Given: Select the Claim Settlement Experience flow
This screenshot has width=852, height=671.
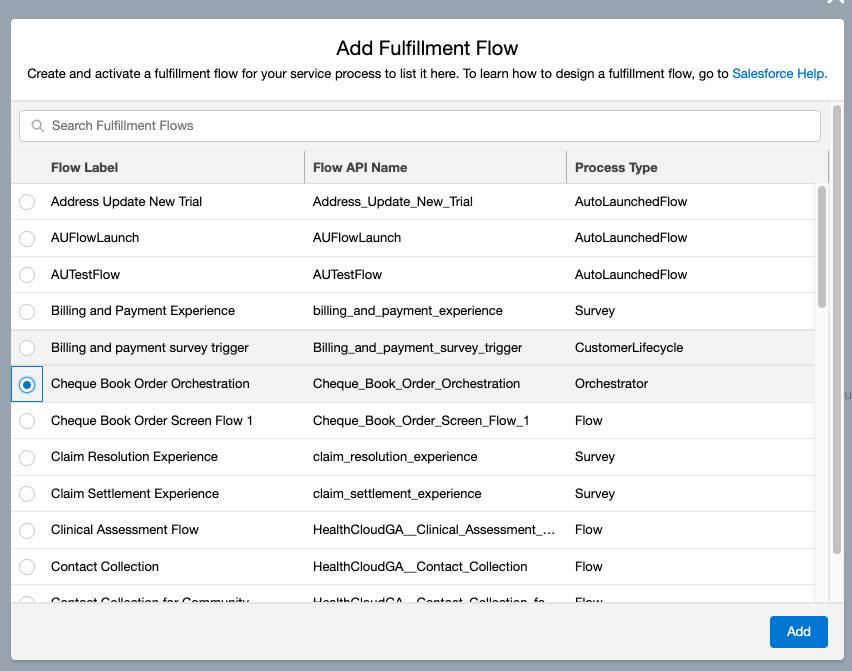Looking at the screenshot, I should [27, 493].
